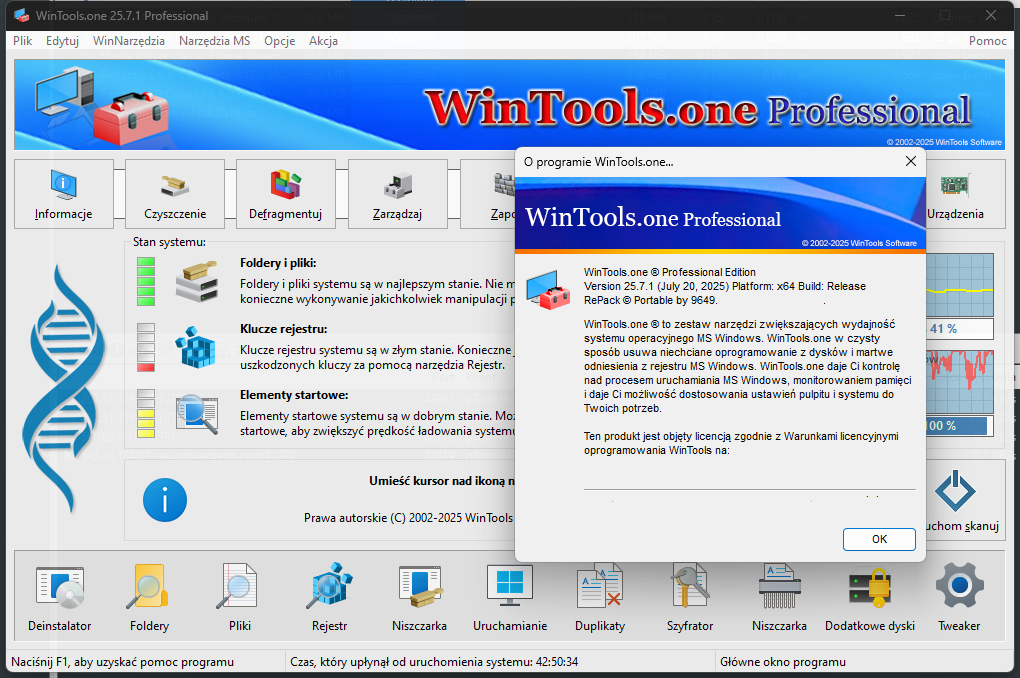
Task: Click the DNA helix graphic
Action: coord(63,388)
